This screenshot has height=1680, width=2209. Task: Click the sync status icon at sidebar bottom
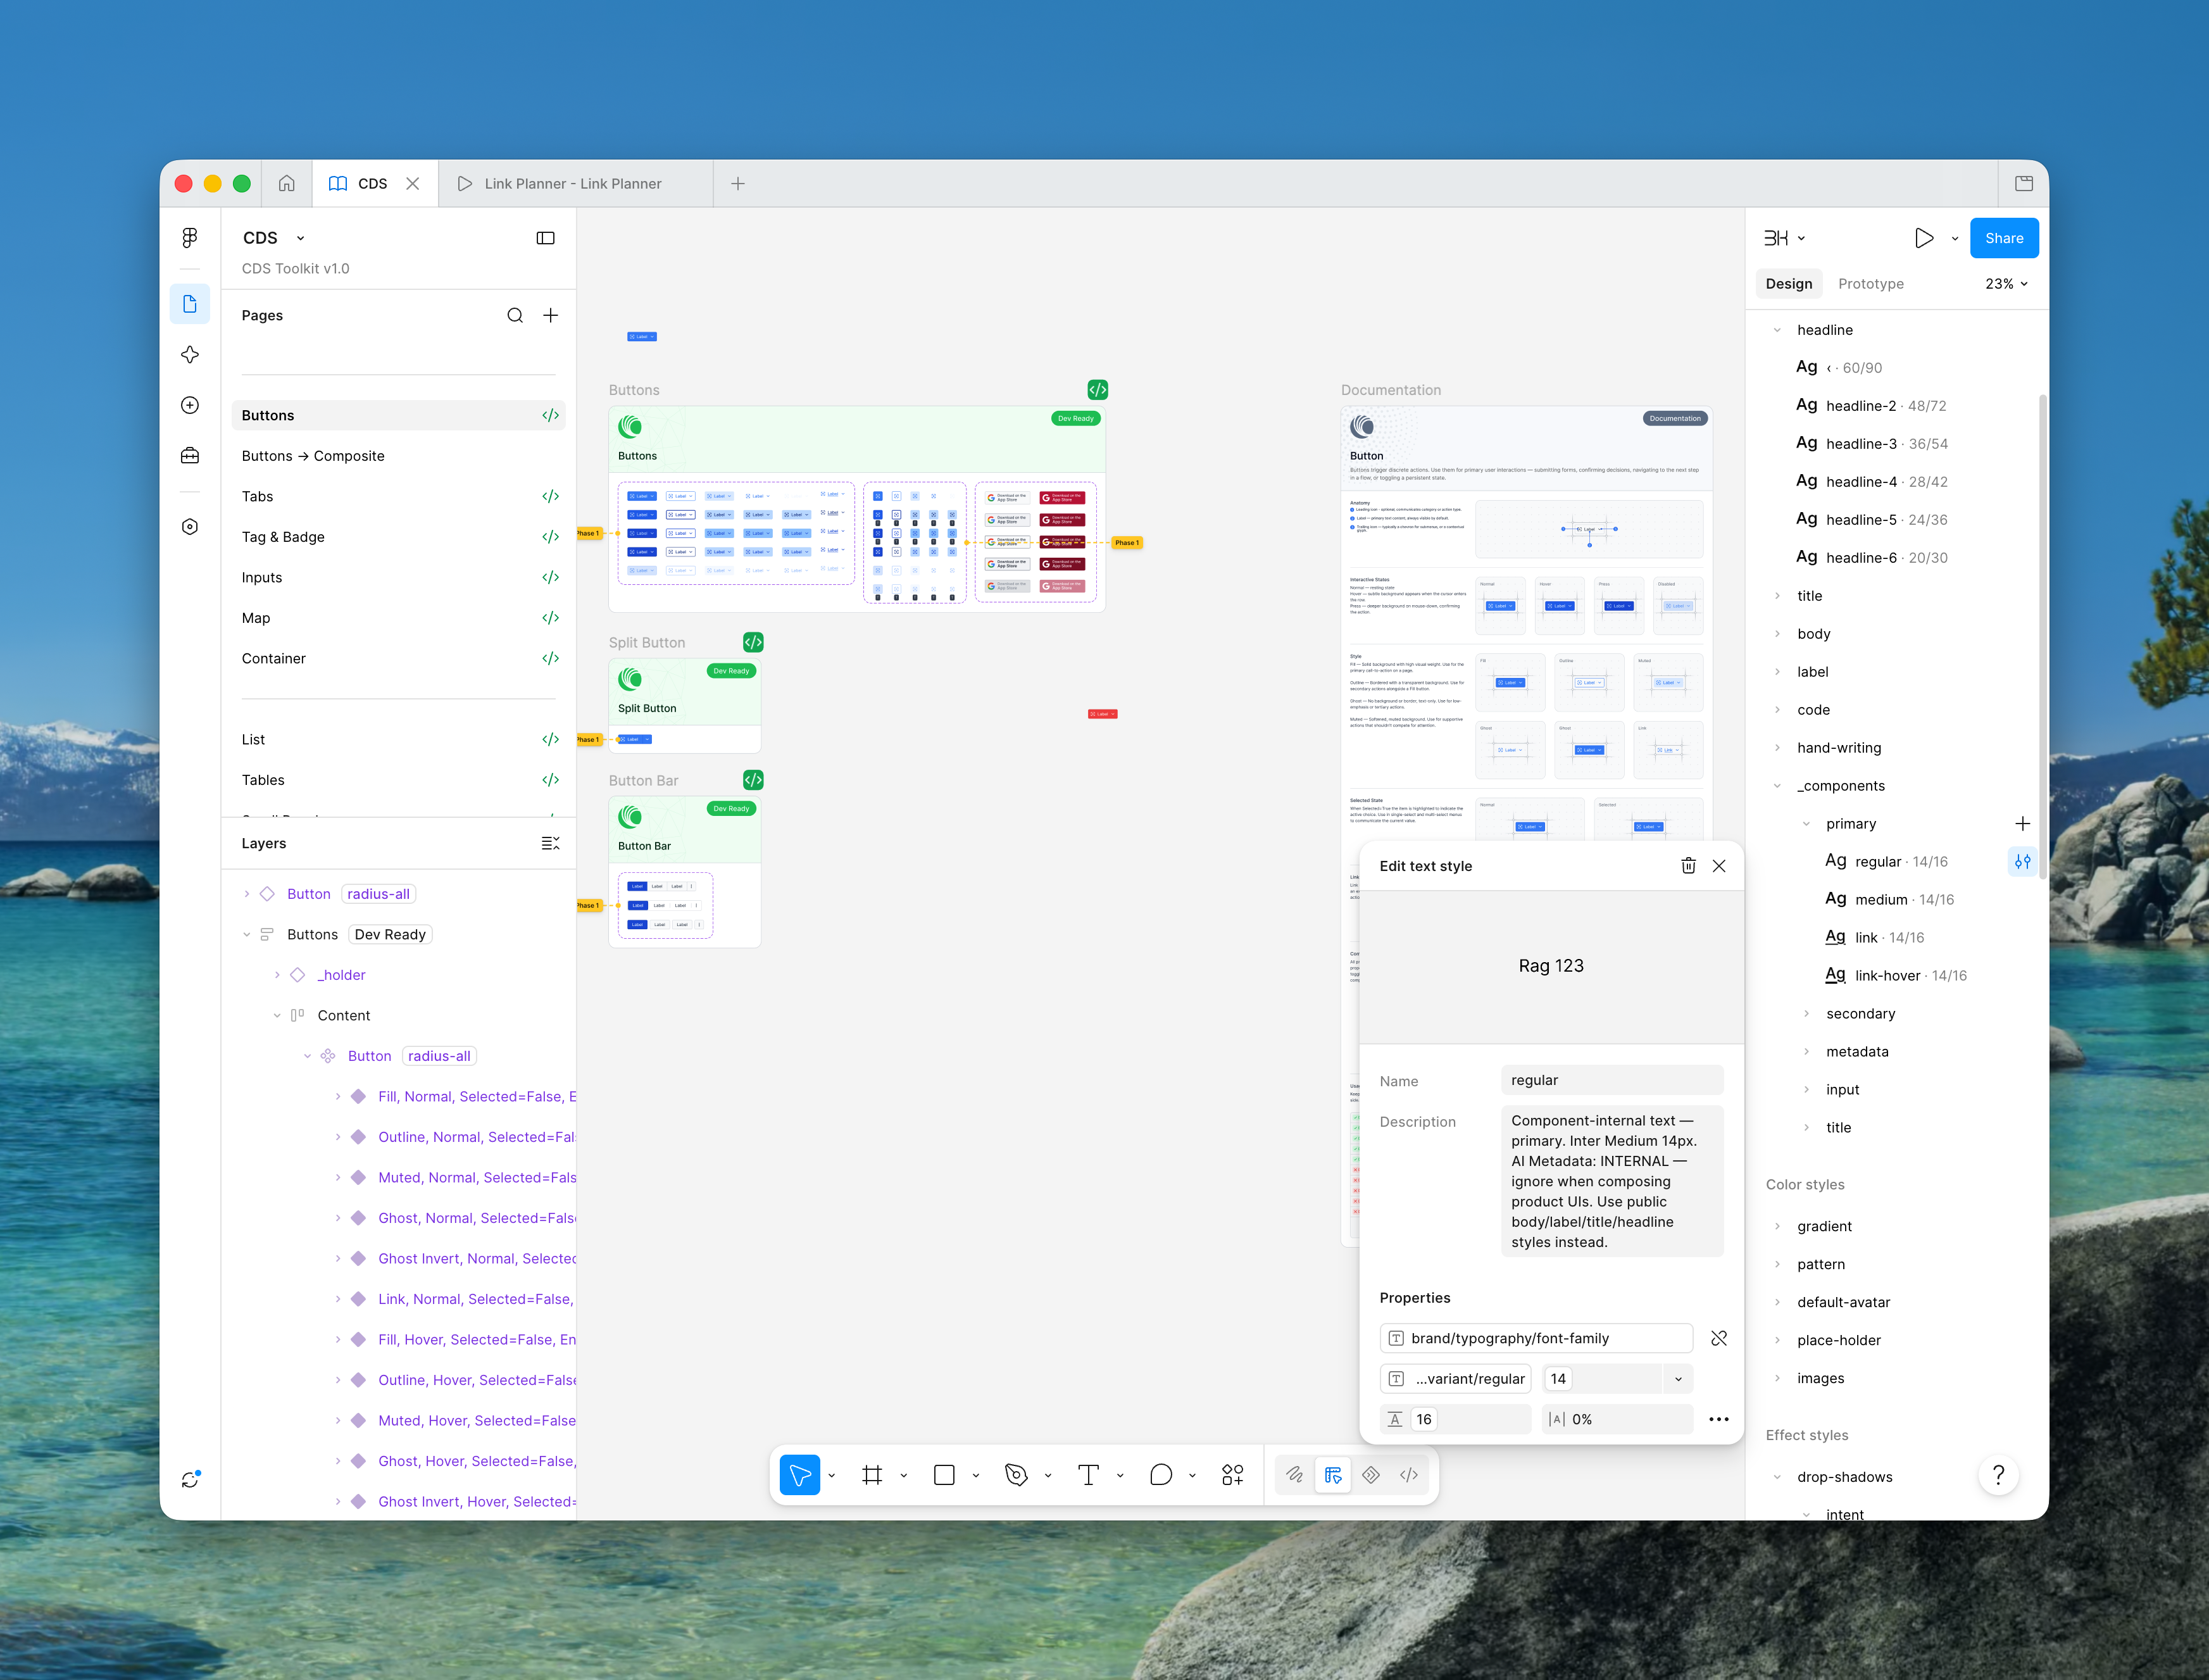[190, 1479]
